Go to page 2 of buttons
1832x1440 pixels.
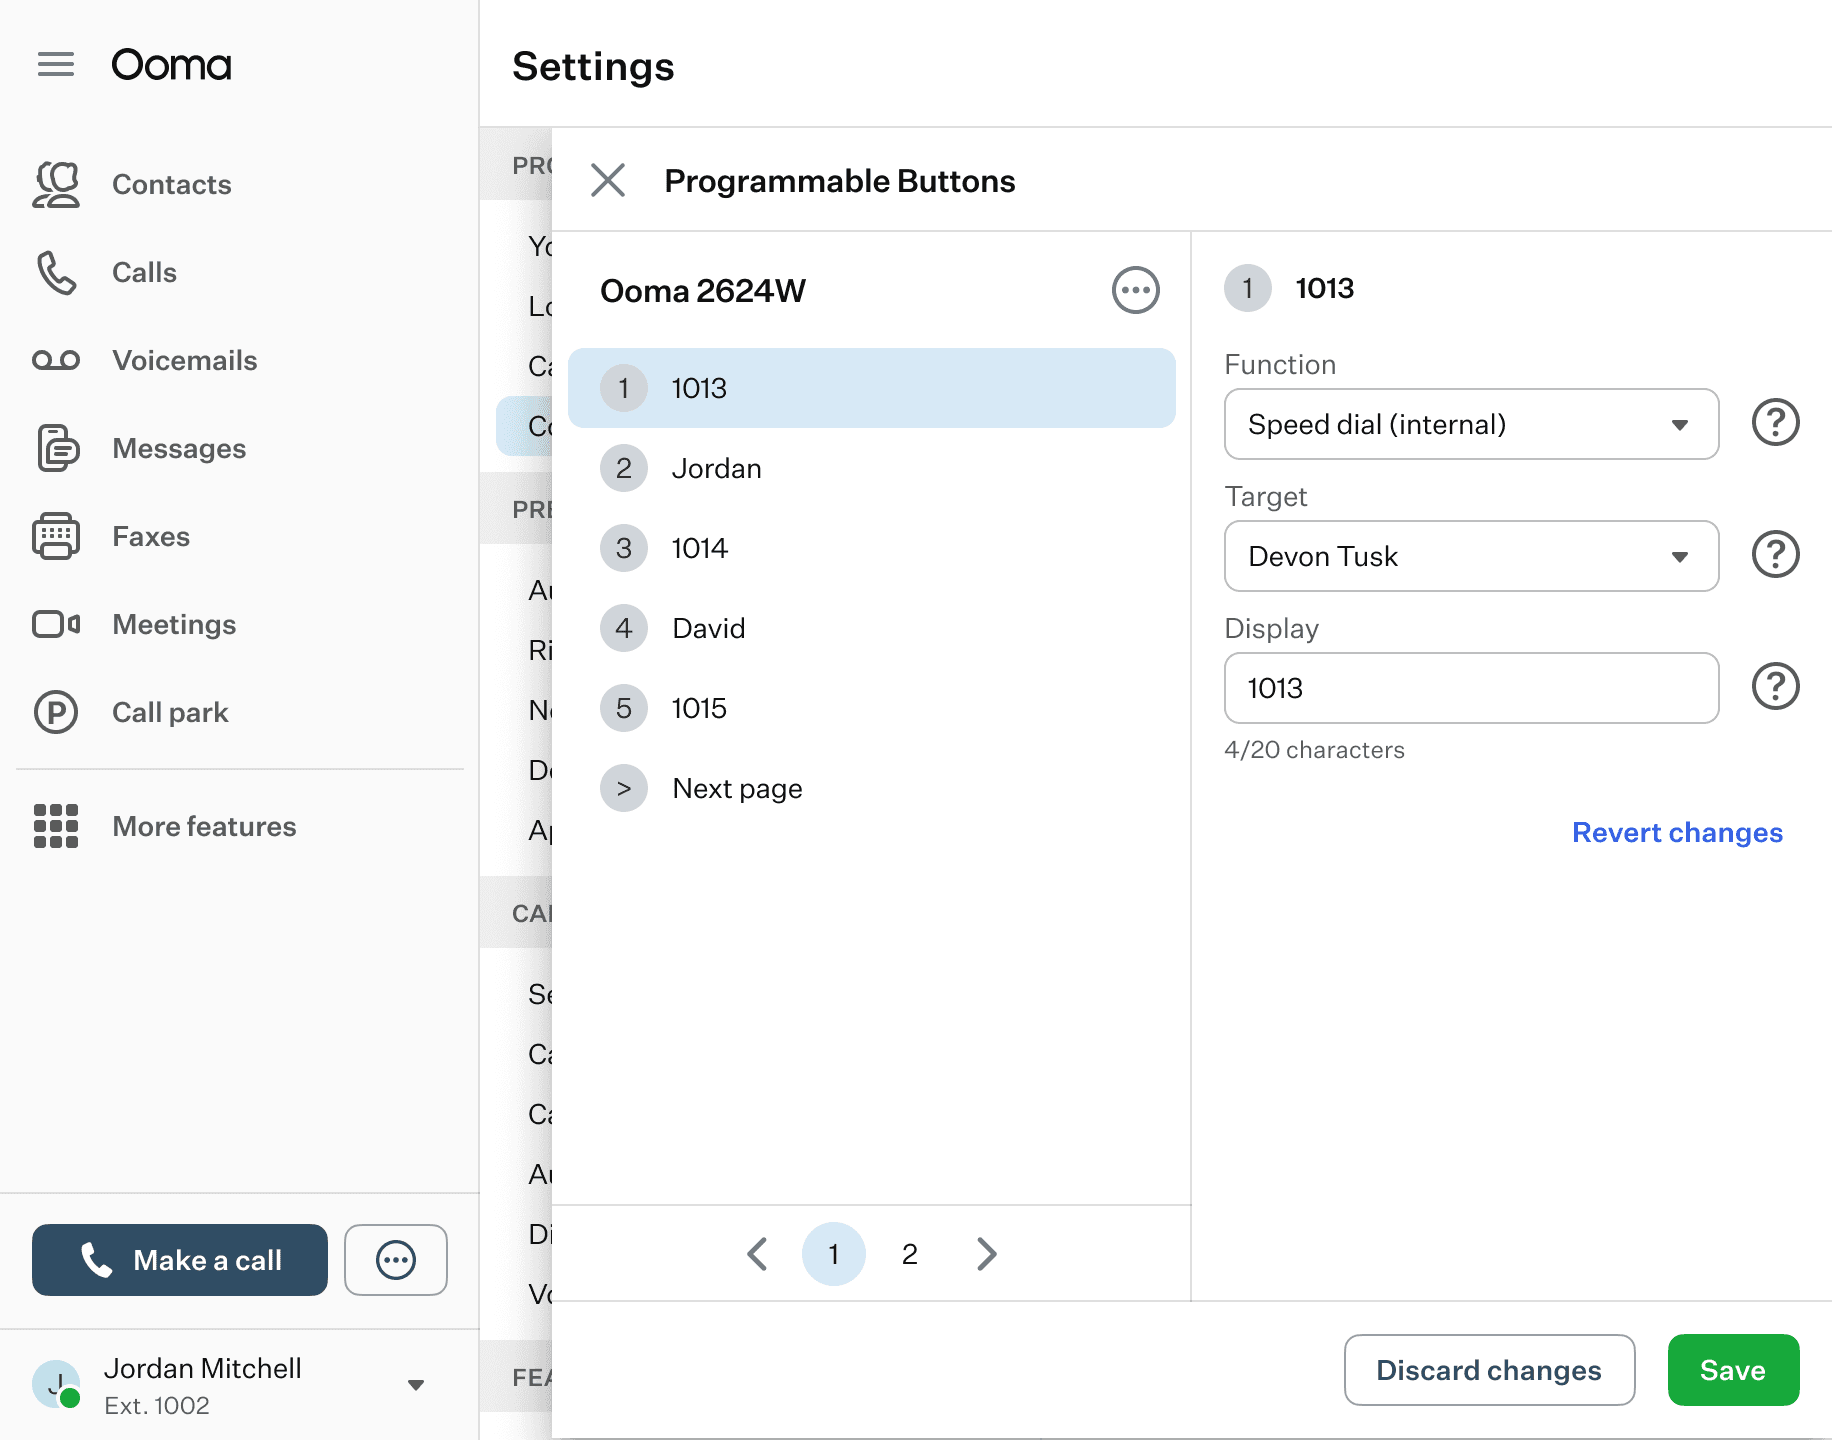pos(909,1254)
